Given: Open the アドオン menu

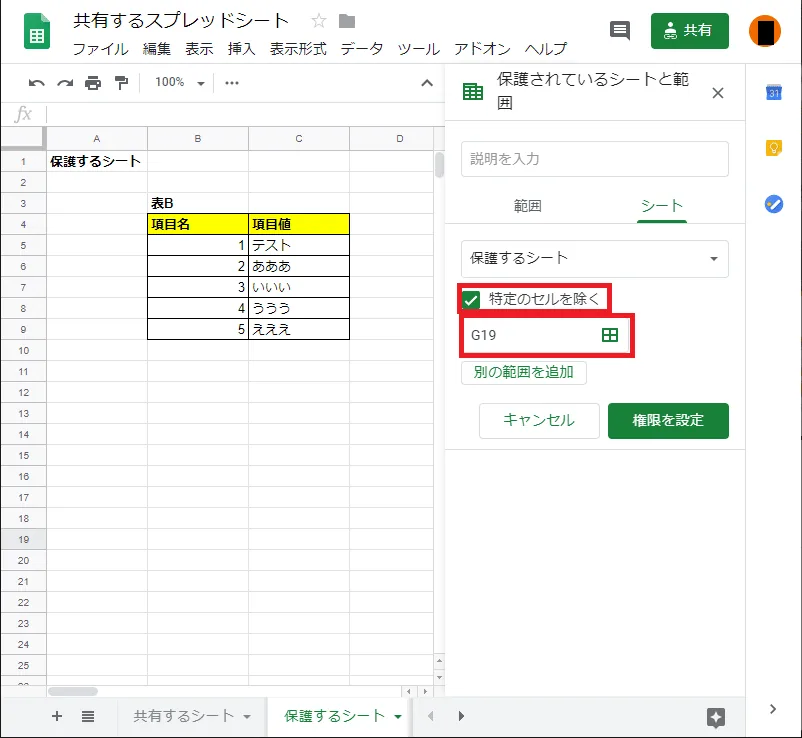Looking at the screenshot, I should 482,49.
